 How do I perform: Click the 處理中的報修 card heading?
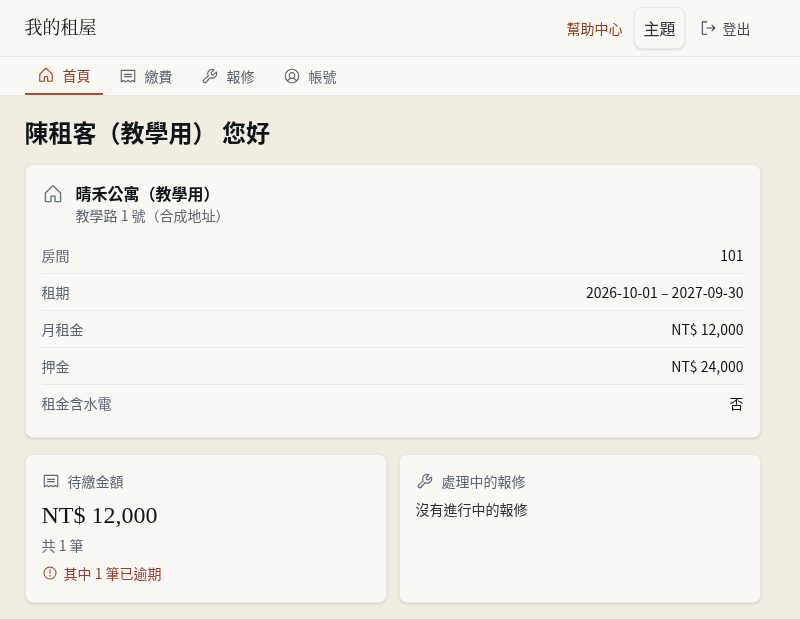tap(483, 482)
